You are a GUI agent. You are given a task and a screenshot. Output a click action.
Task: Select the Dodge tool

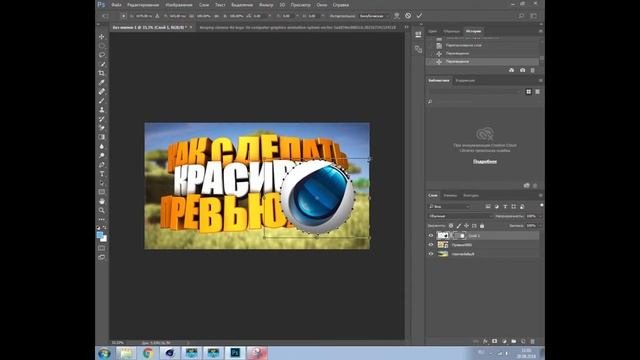pyautogui.click(x=102, y=156)
